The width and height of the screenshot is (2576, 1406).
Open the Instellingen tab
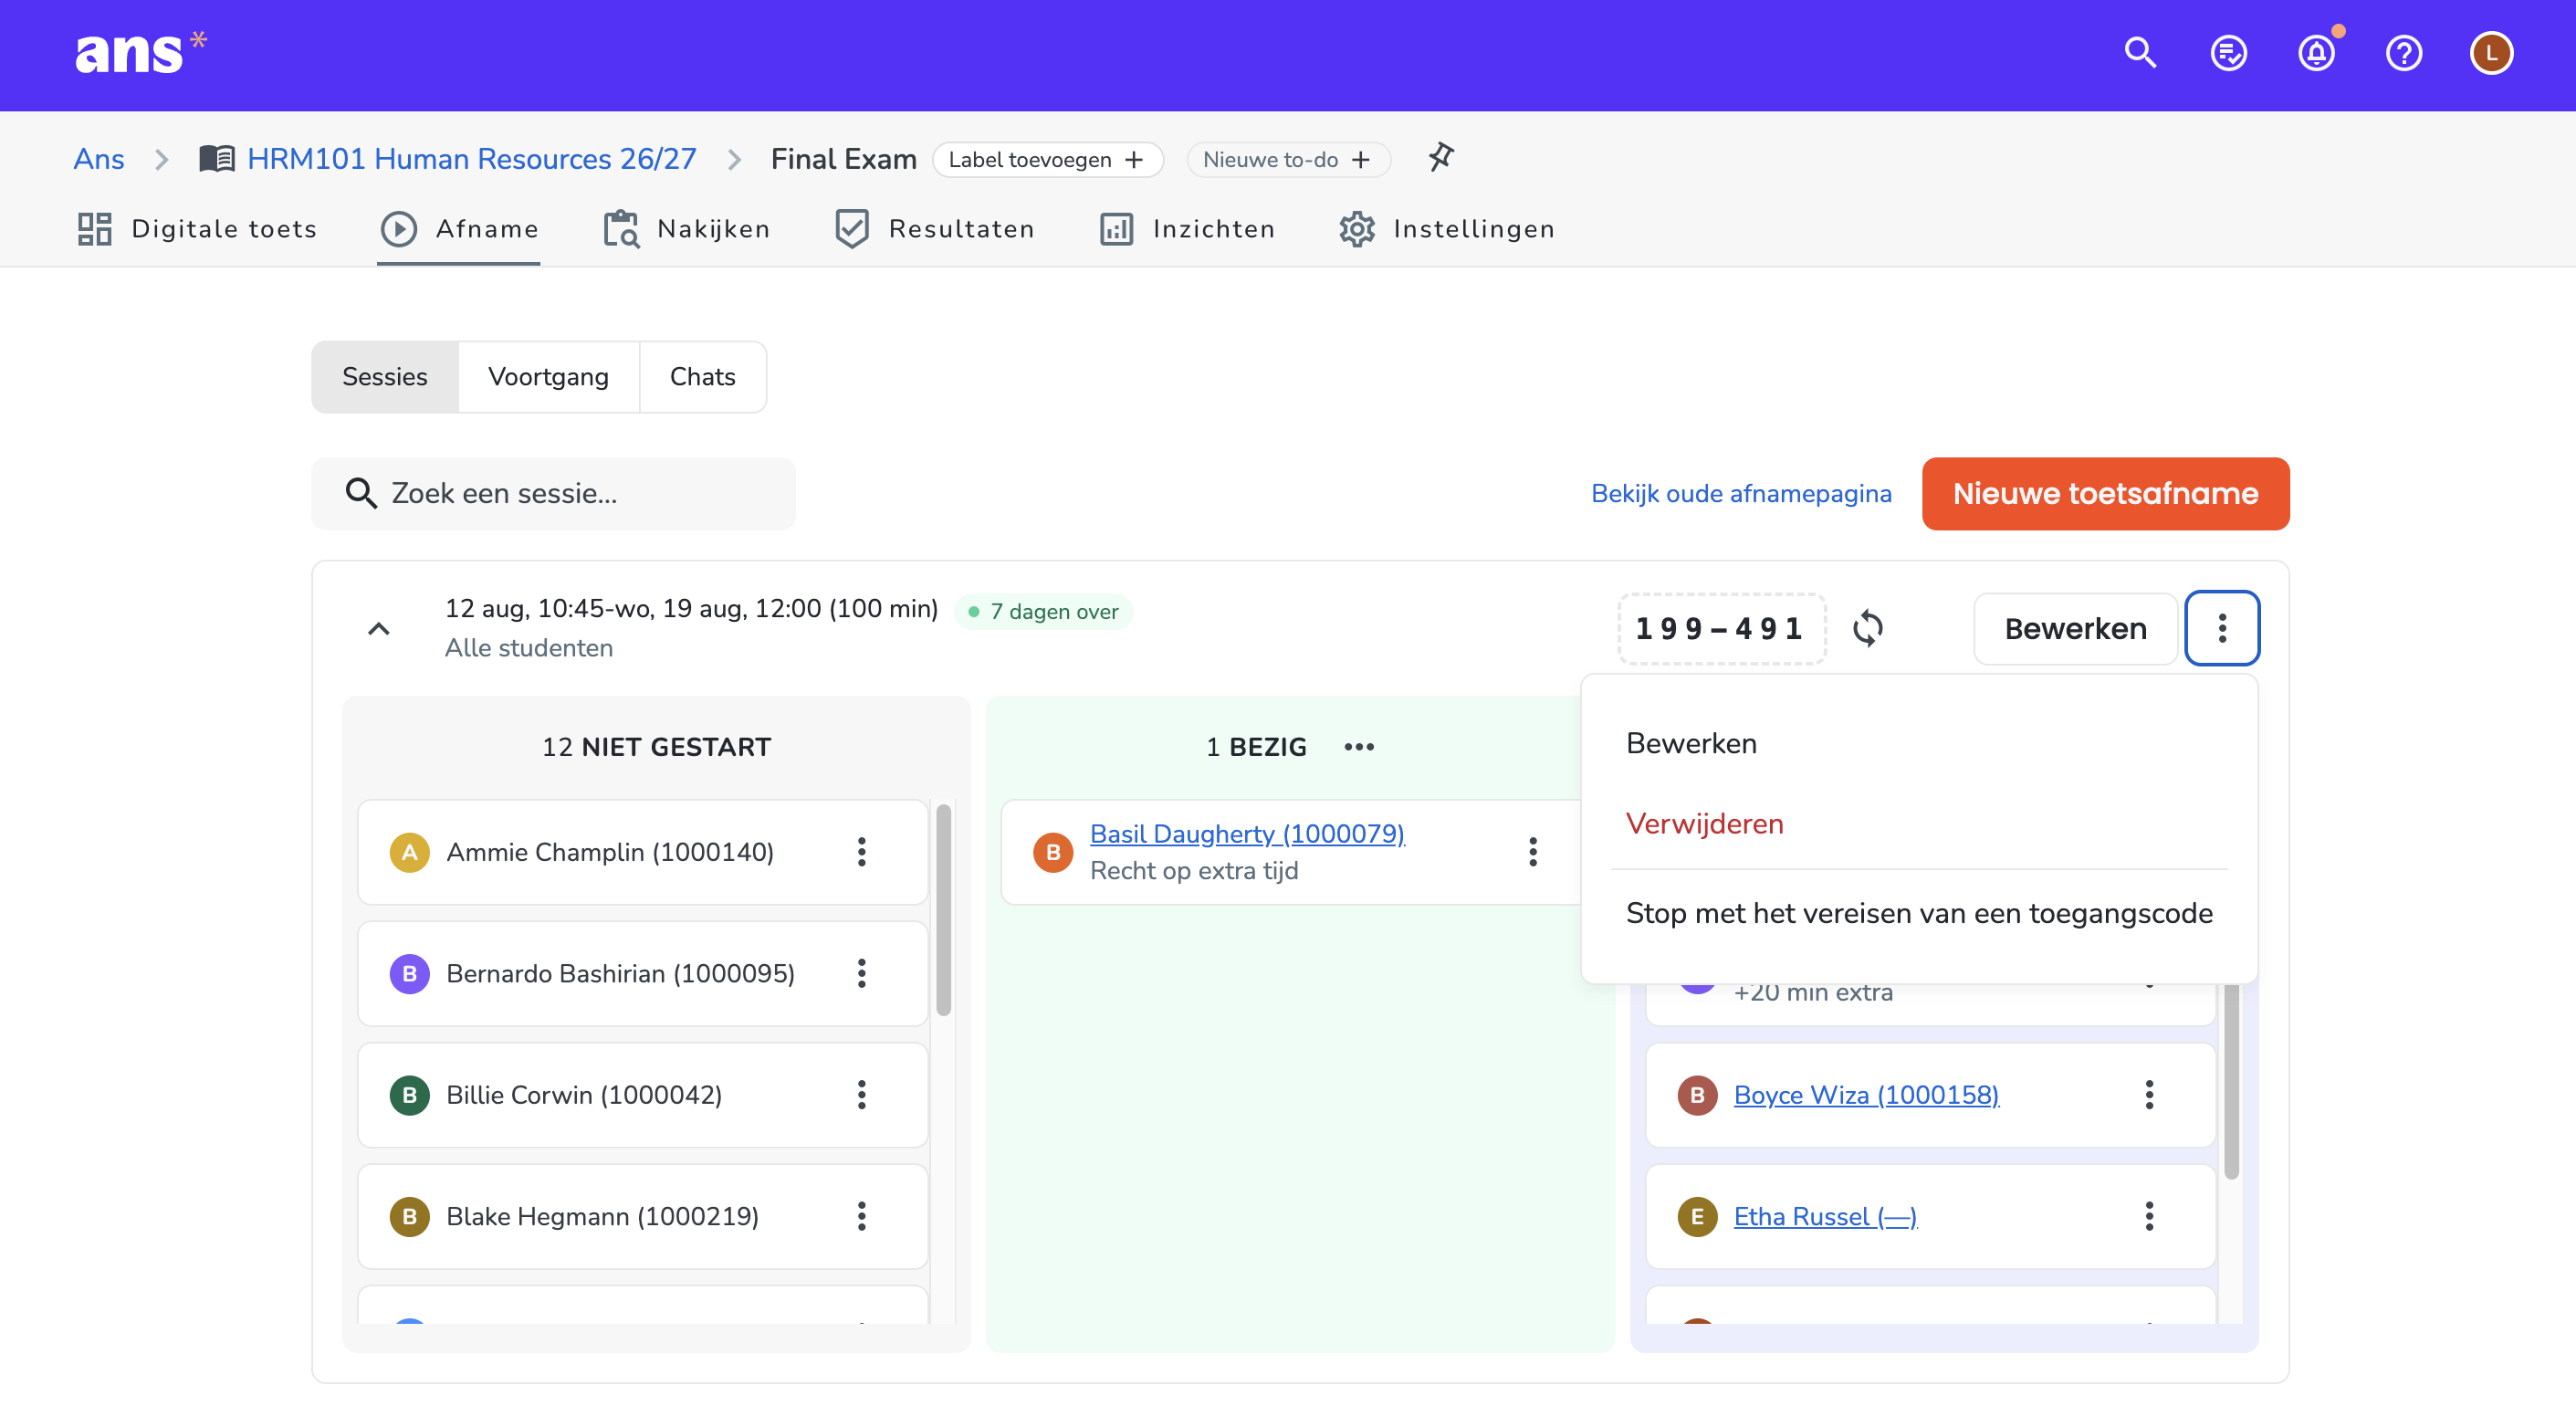[1447, 229]
